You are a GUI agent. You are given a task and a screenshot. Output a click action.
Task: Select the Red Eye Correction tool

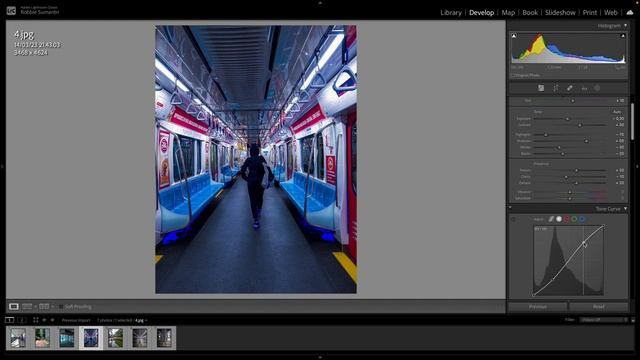pos(584,88)
